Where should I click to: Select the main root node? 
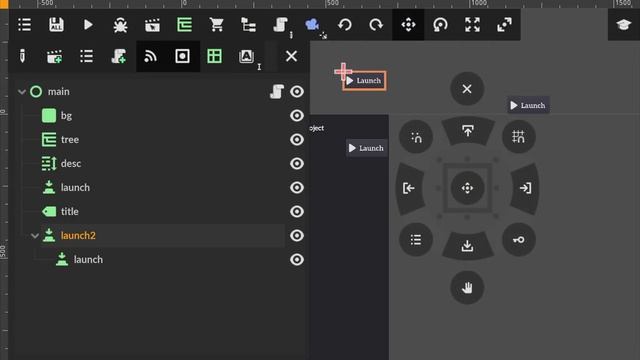point(58,91)
